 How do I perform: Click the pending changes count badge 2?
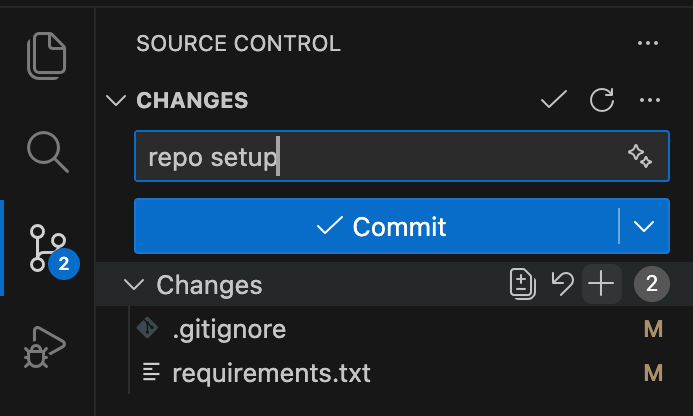pyautogui.click(x=651, y=285)
